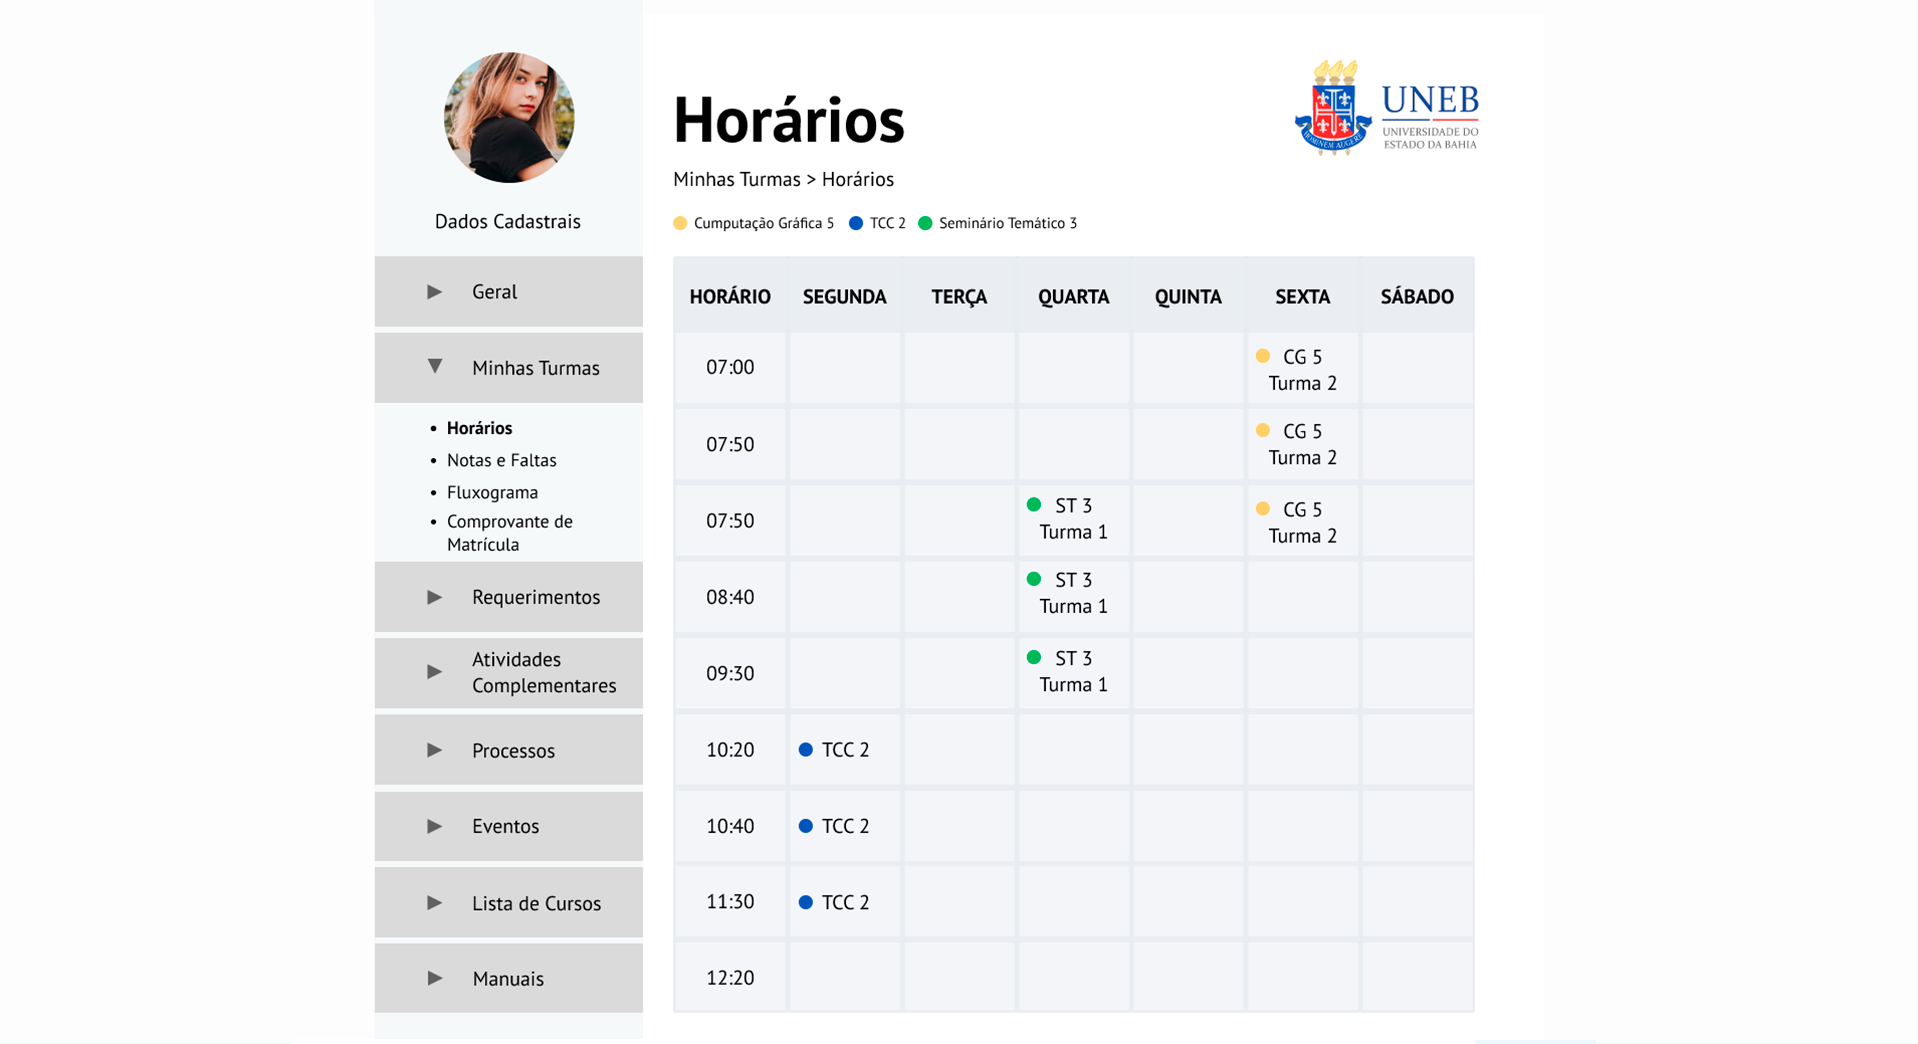The image size is (1918, 1044).
Task: Open the Fluxograma submenu item
Action: click(492, 492)
